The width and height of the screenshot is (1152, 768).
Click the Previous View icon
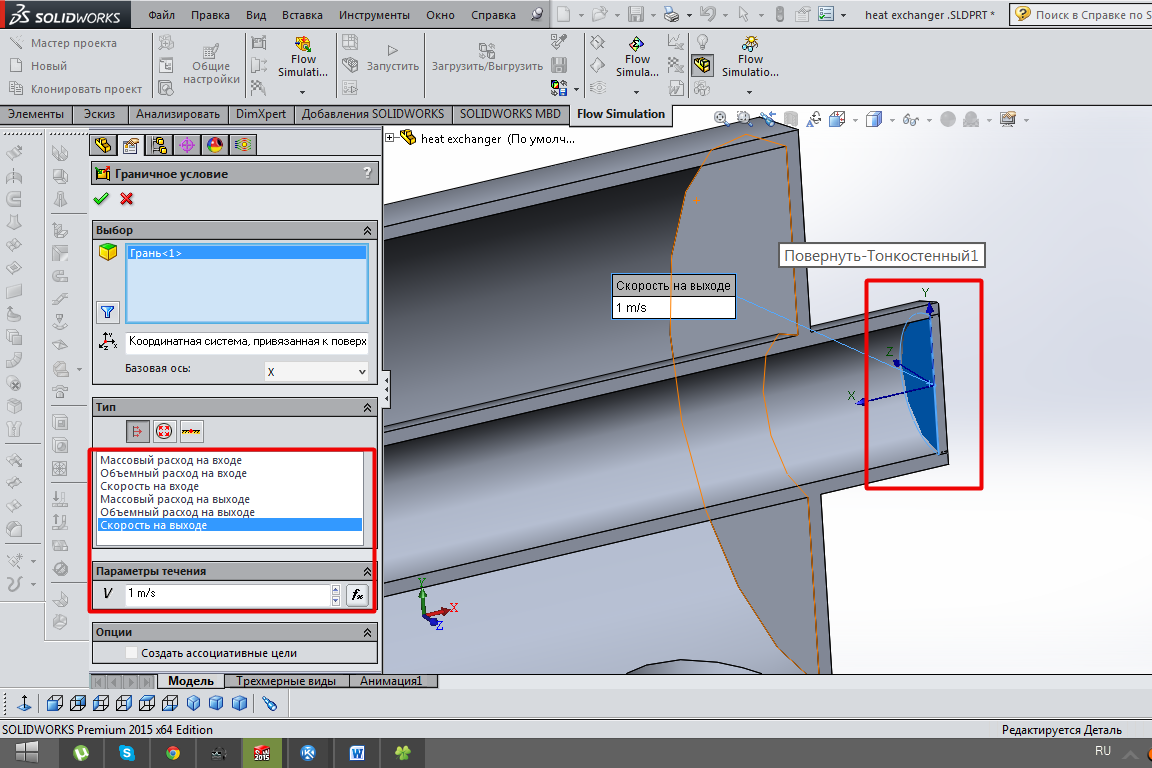[x=768, y=118]
